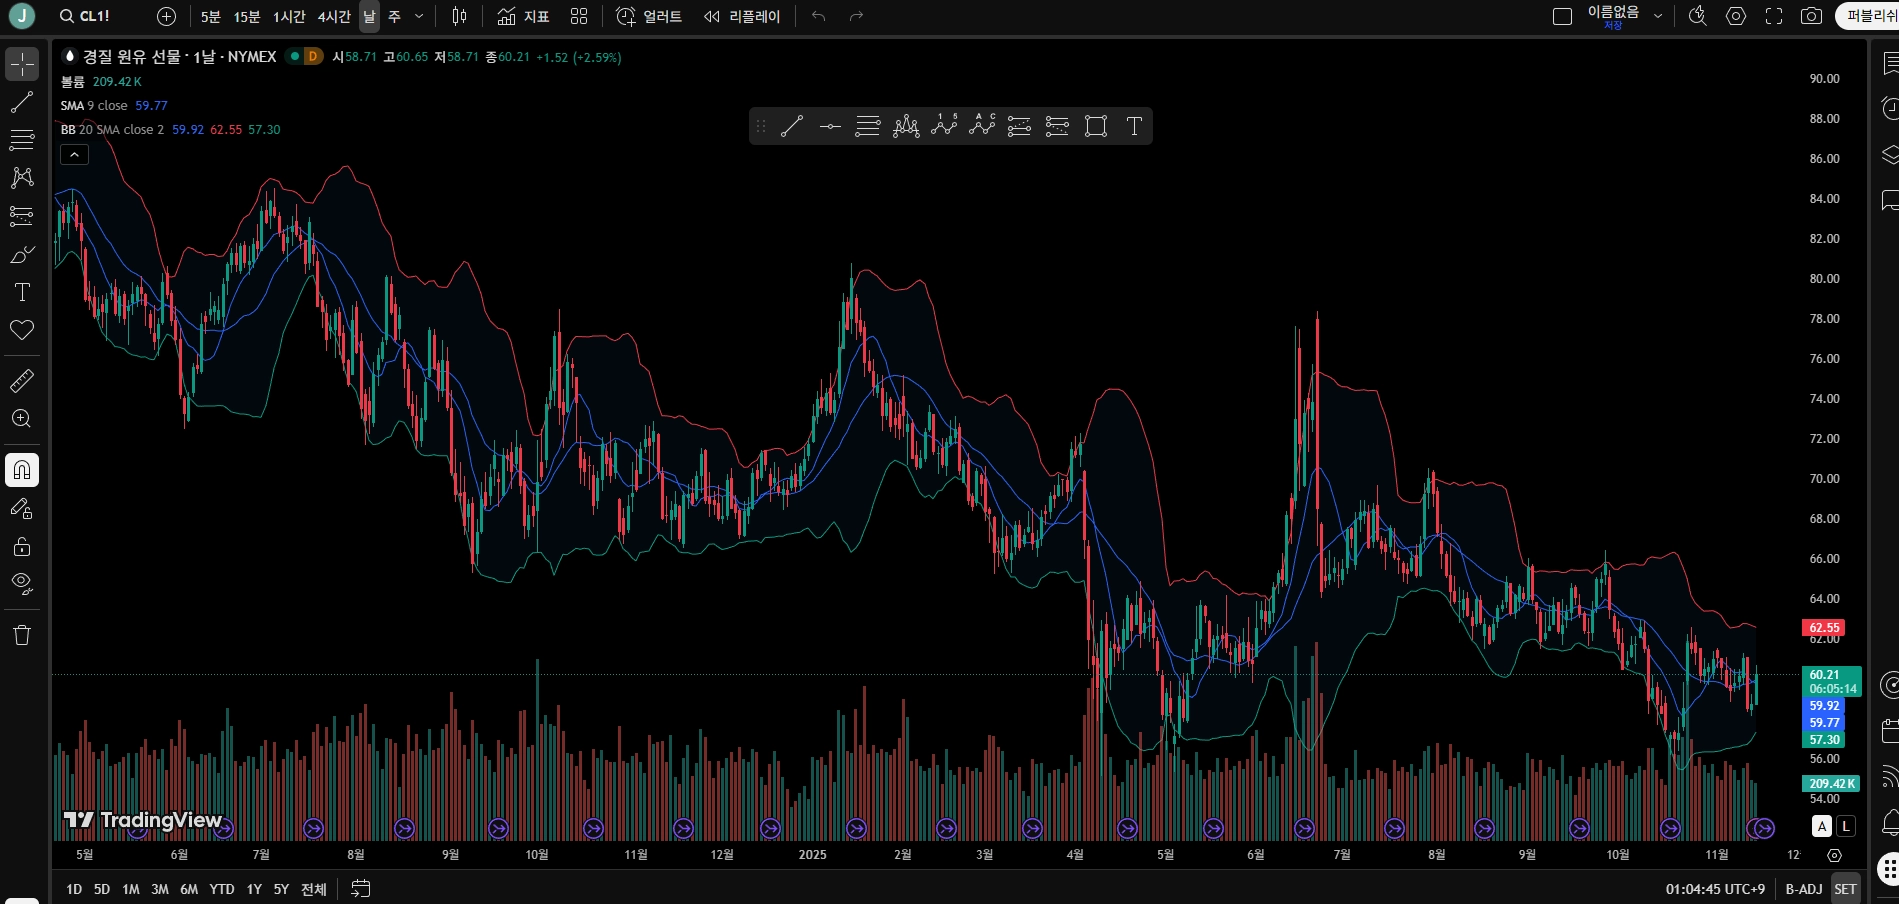This screenshot has height=904, width=1899.
Task: Toggle lock all drawings
Action: [x=22, y=547]
